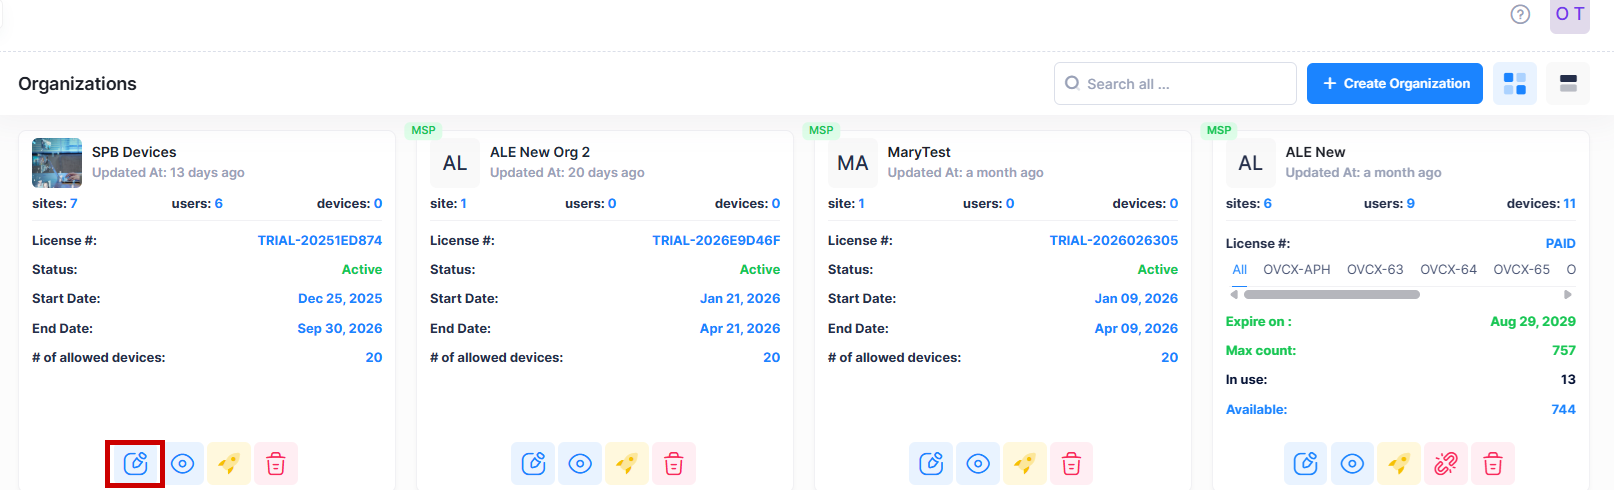
Task: Delete the MaryTest organization
Action: coord(1071,464)
